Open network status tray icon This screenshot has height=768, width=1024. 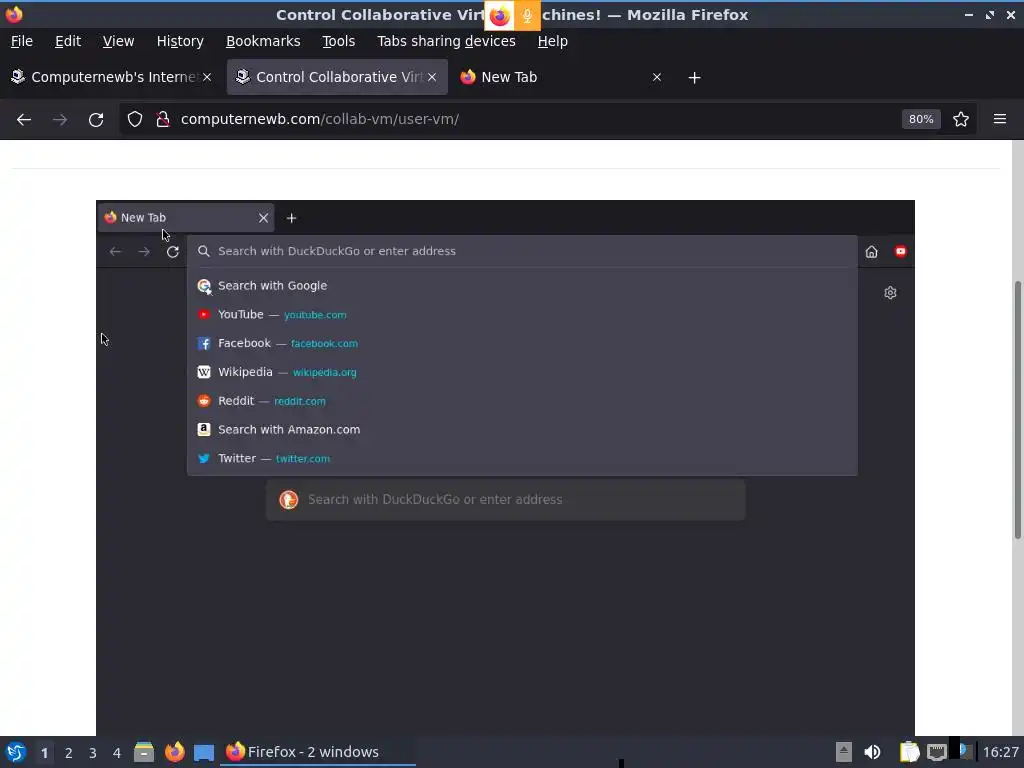coord(936,752)
